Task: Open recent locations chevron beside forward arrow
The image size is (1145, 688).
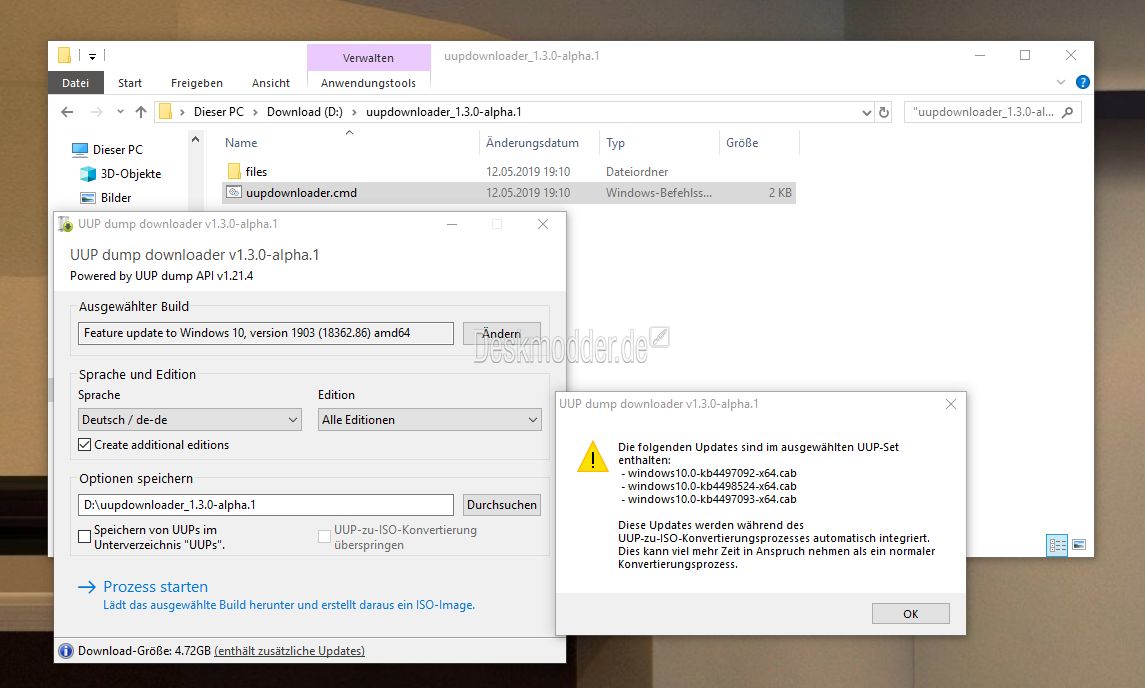Action: [x=120, y=112]
